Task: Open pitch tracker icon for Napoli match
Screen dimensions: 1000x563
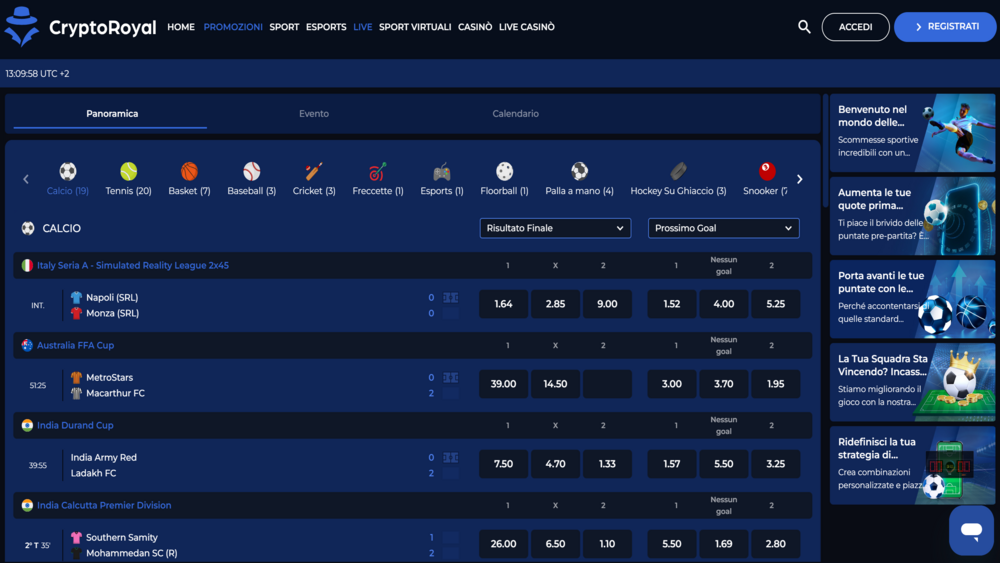Action: [450, 298]
